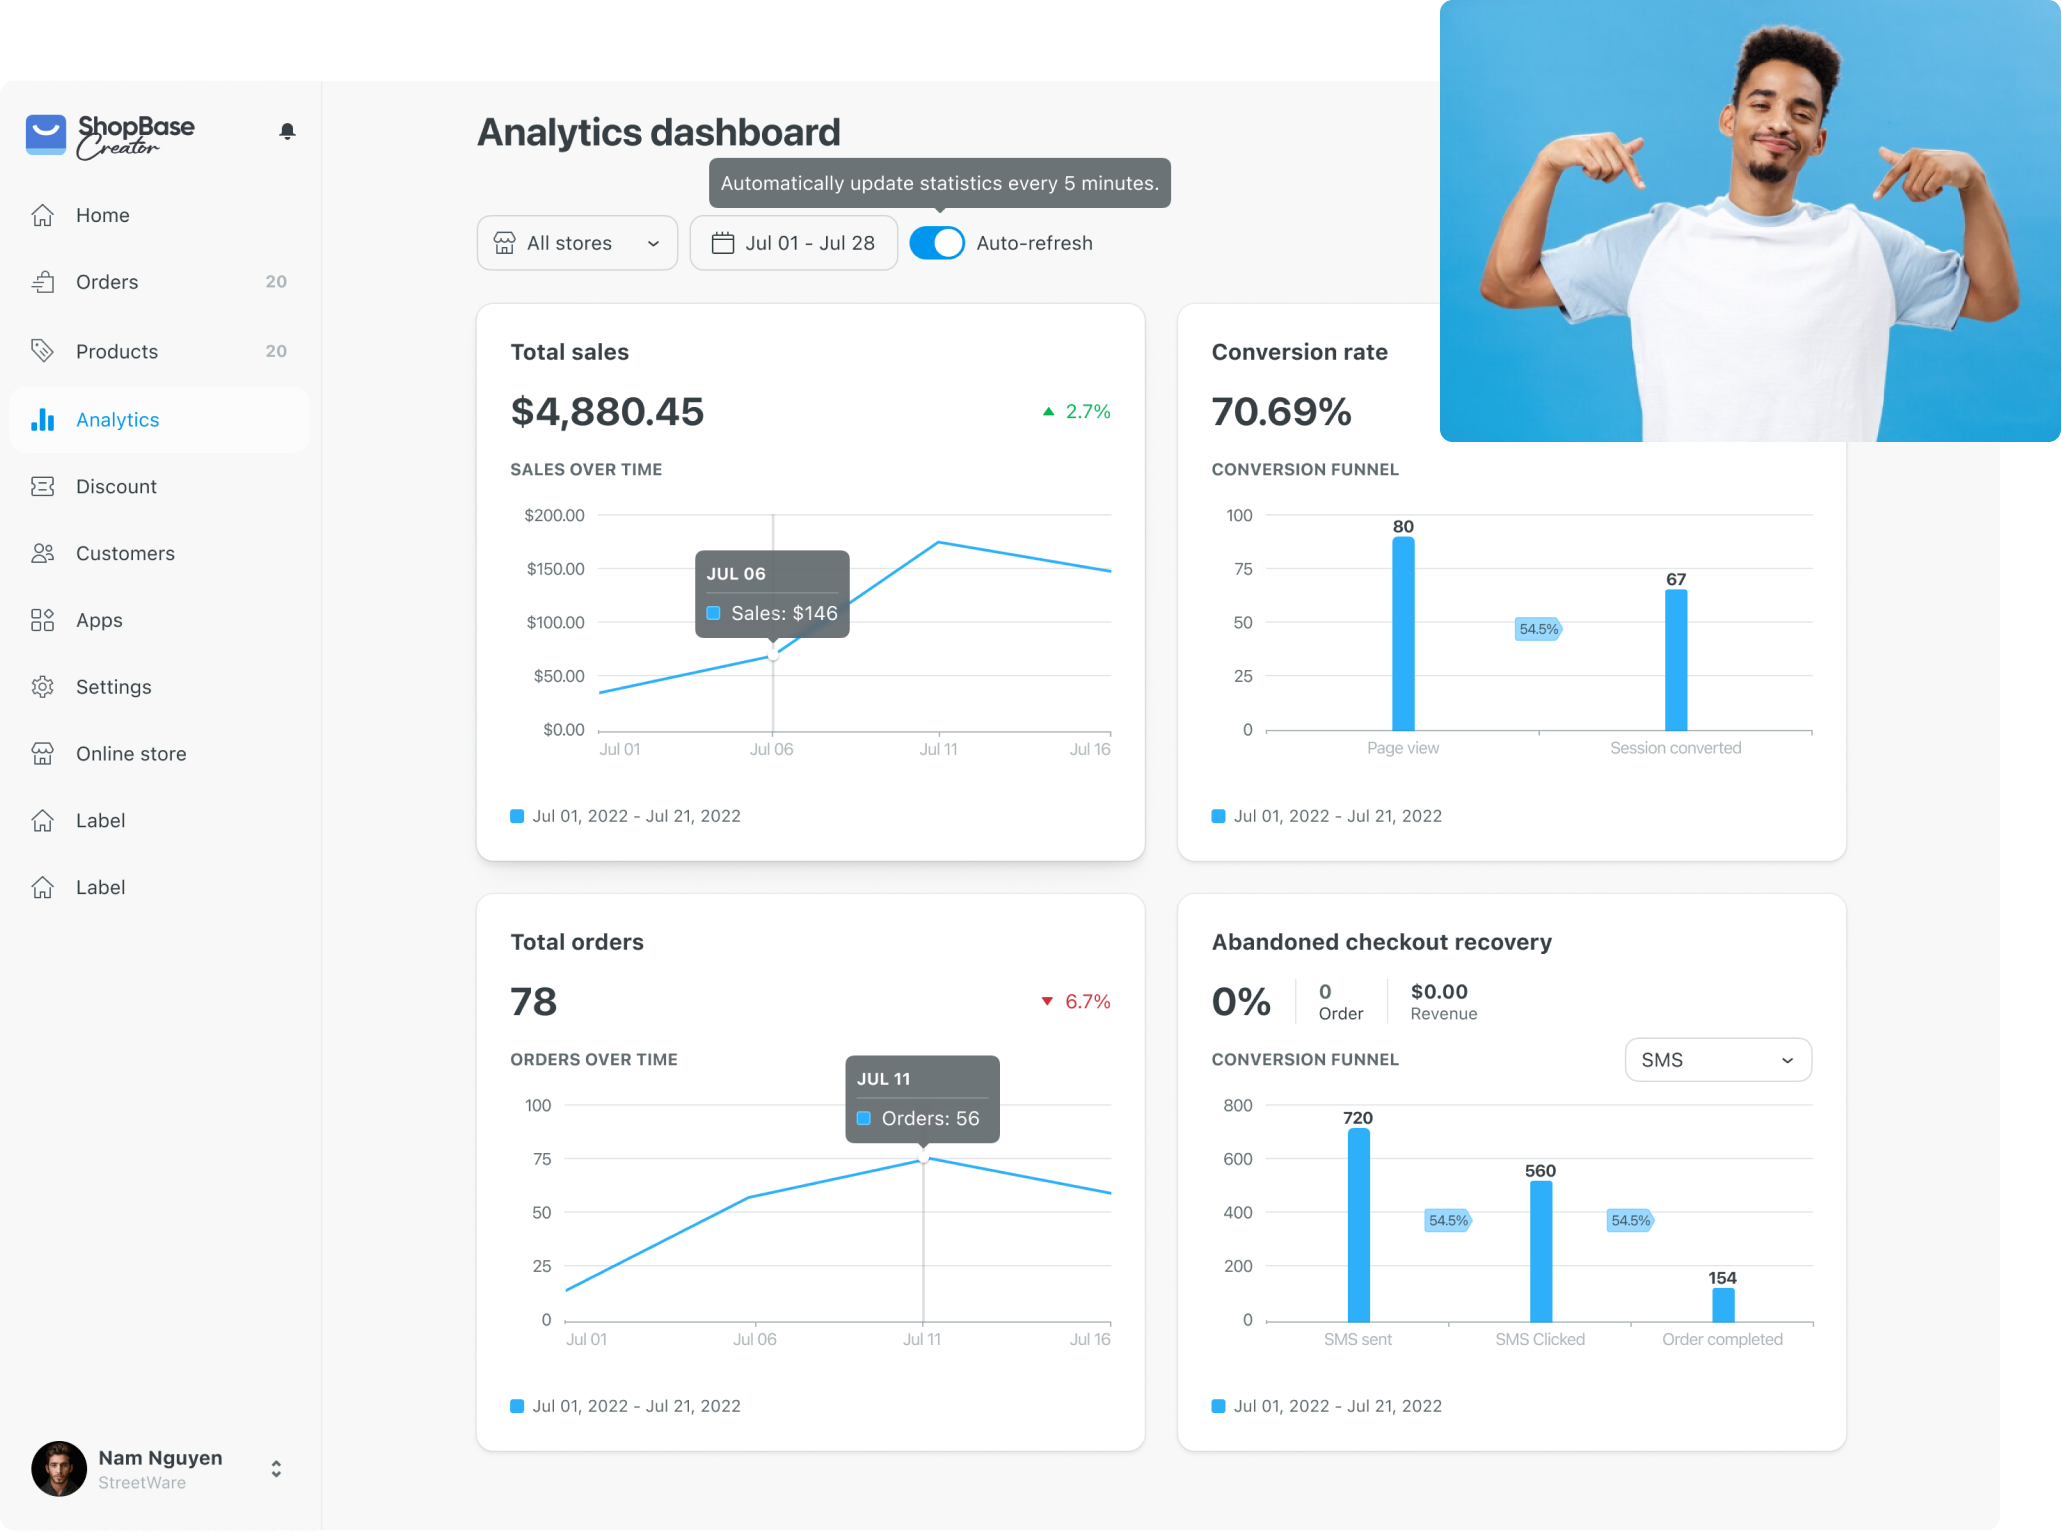
Task: Click the Total sales legend color square
Action: coord(517,816)
